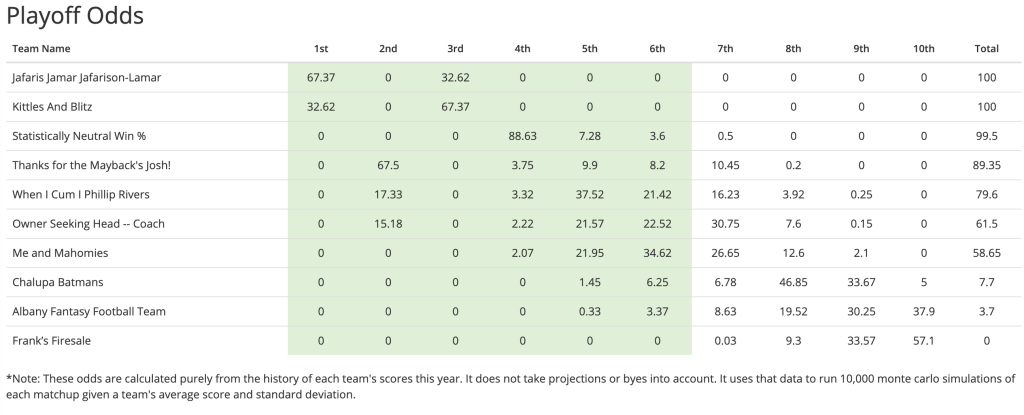
Task: Select the 4th column header
Action: point(523,48)
